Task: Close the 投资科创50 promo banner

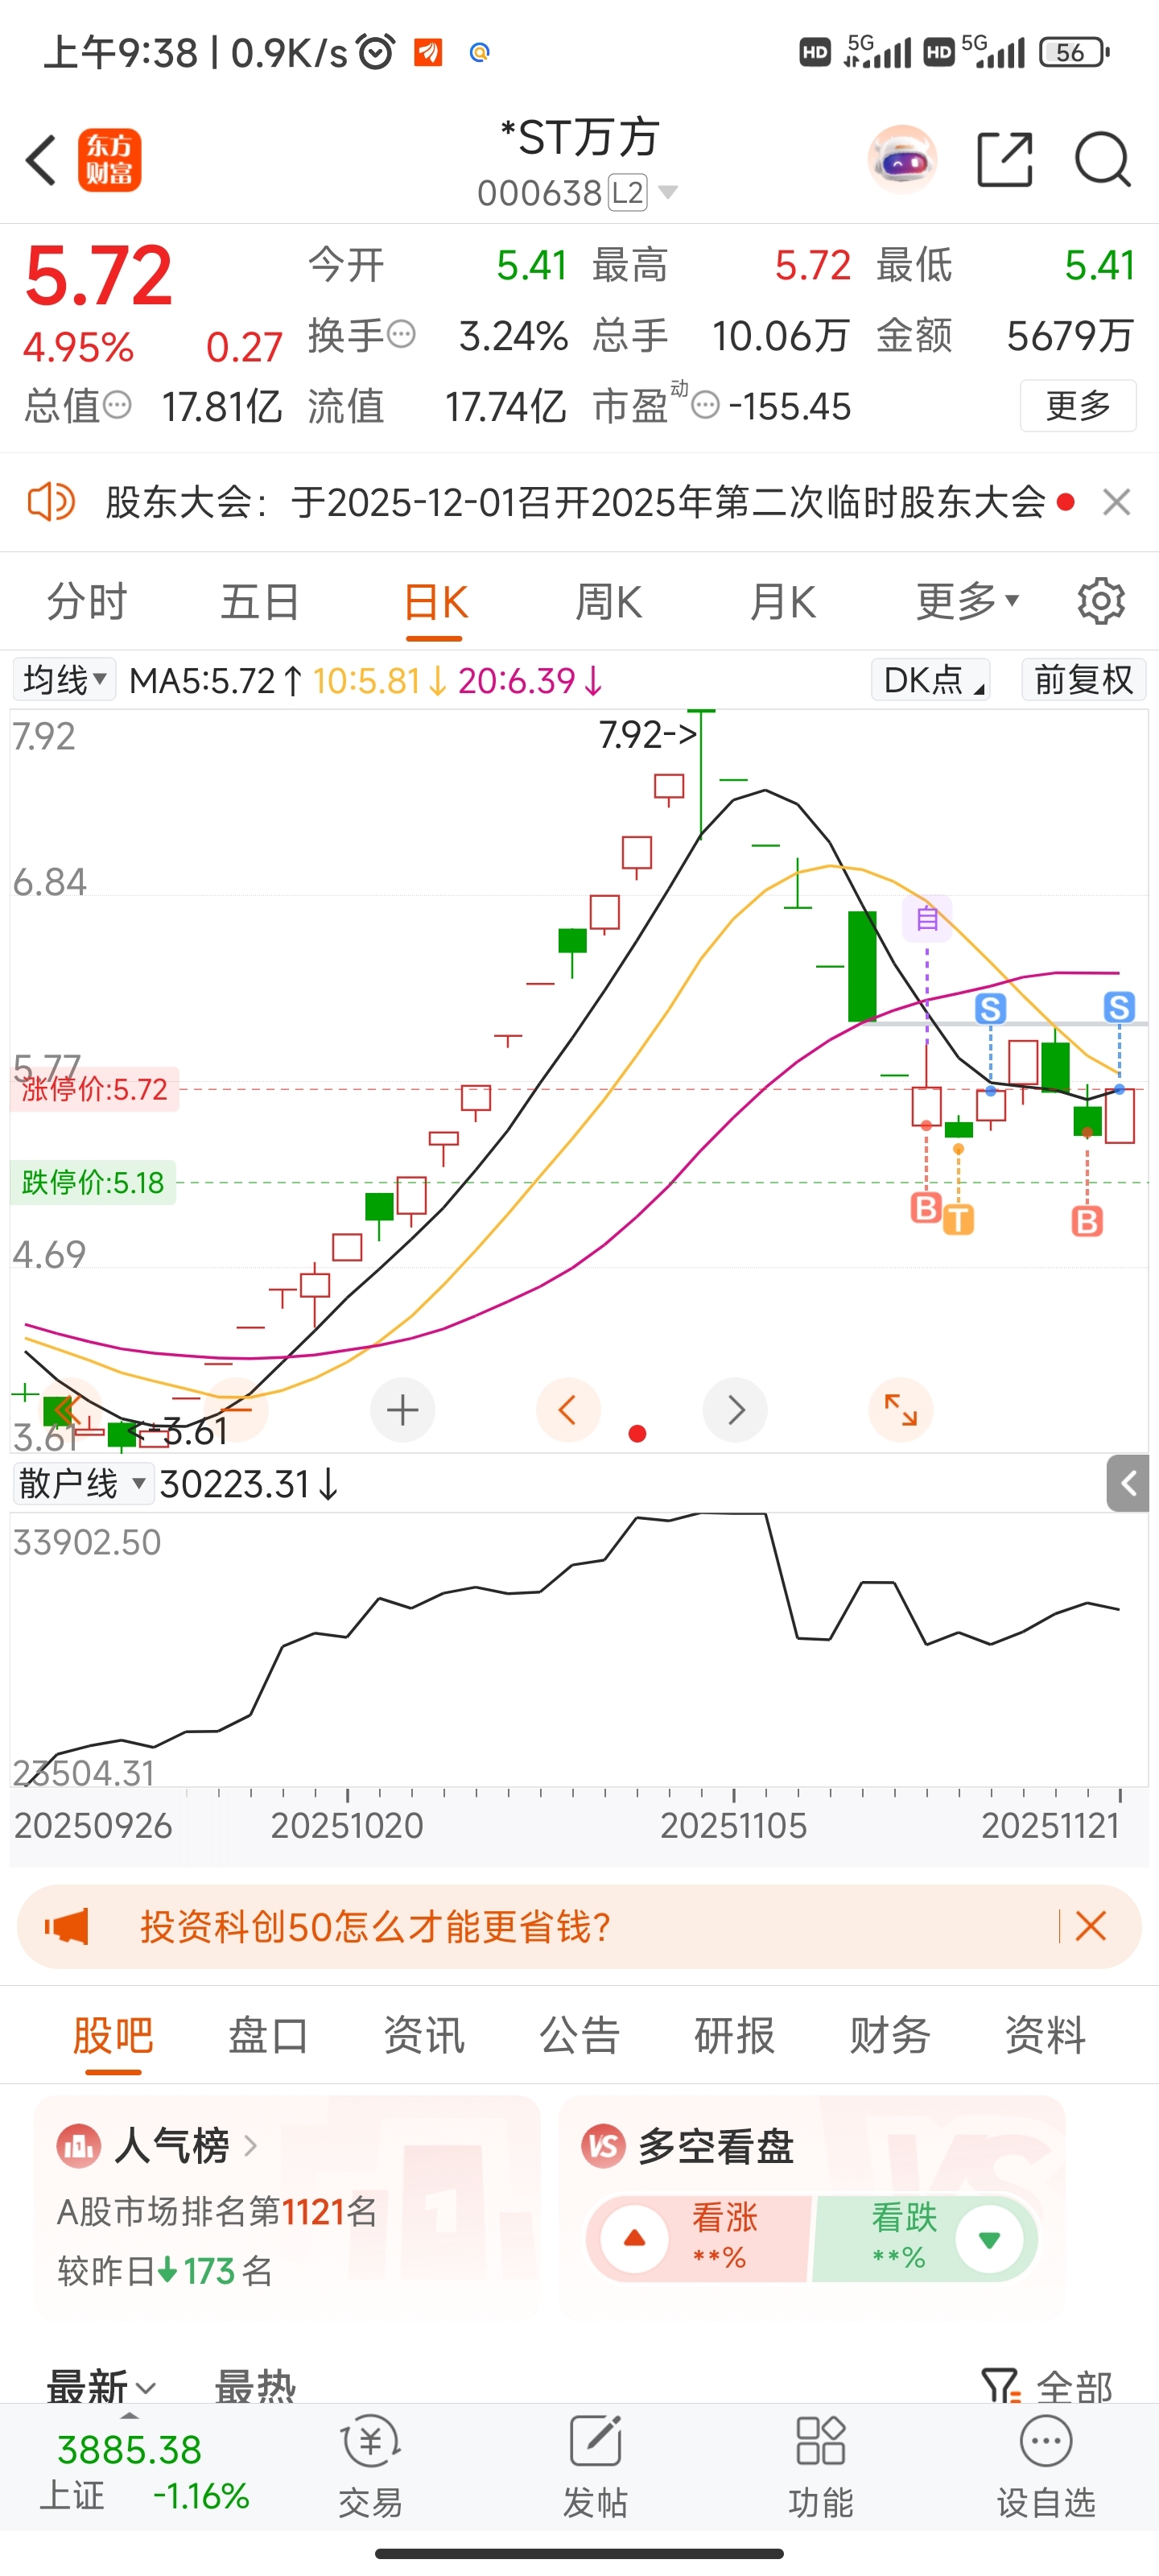Action: (x=1090, y=1926)
